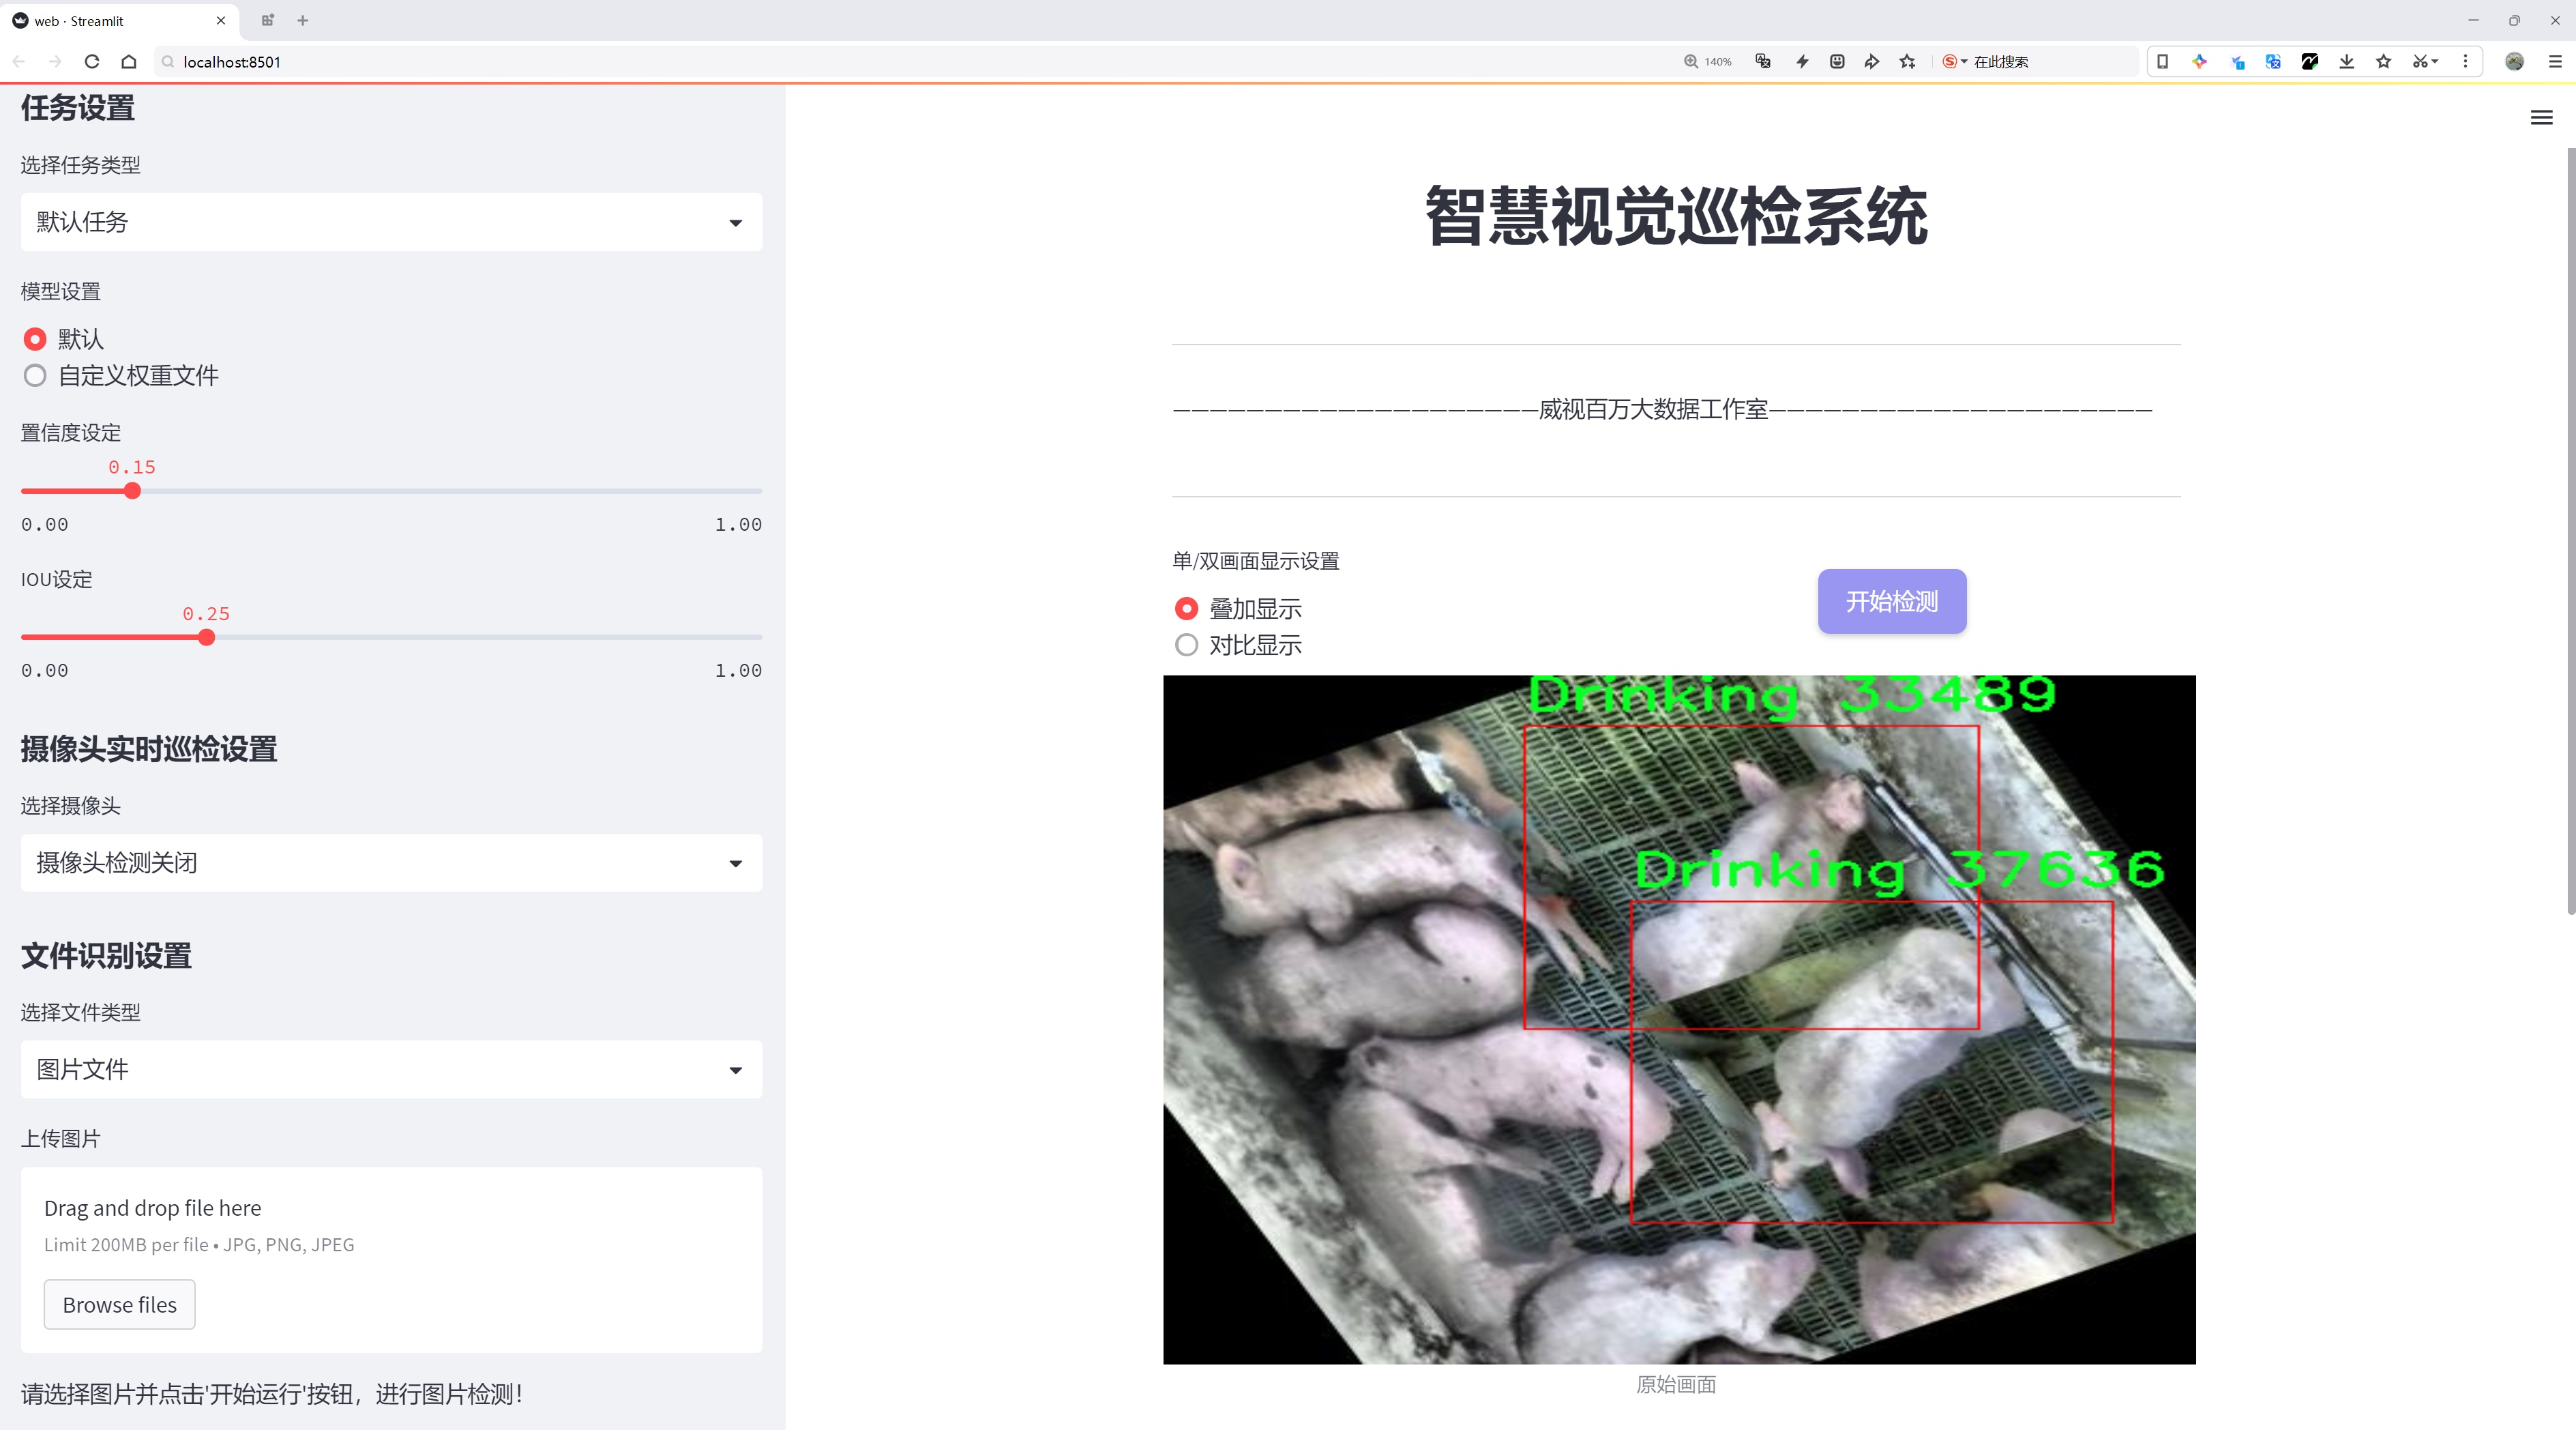The height and width of the screenshot is (1430, 2576).
Task: Open the 摄像头检测关闭 camera dropdown
Action: 391,863
